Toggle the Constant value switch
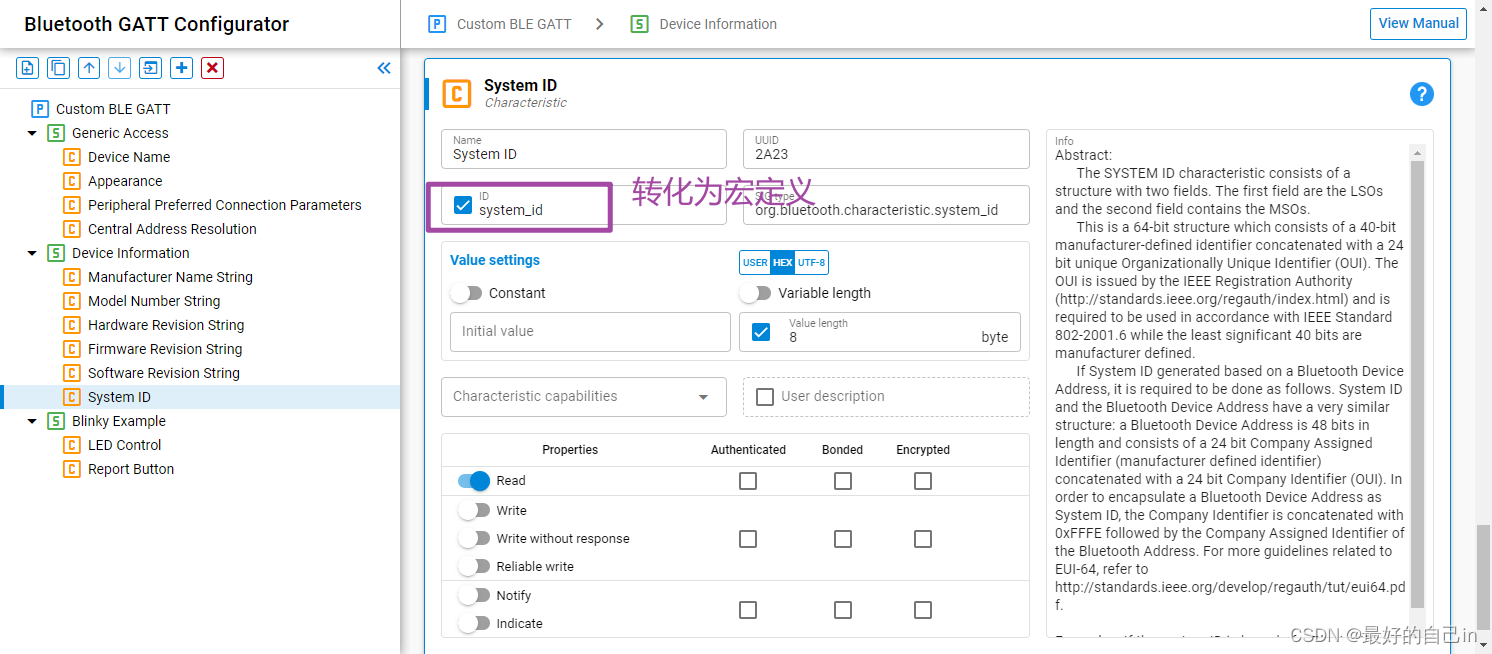 [x=466, y=293]
